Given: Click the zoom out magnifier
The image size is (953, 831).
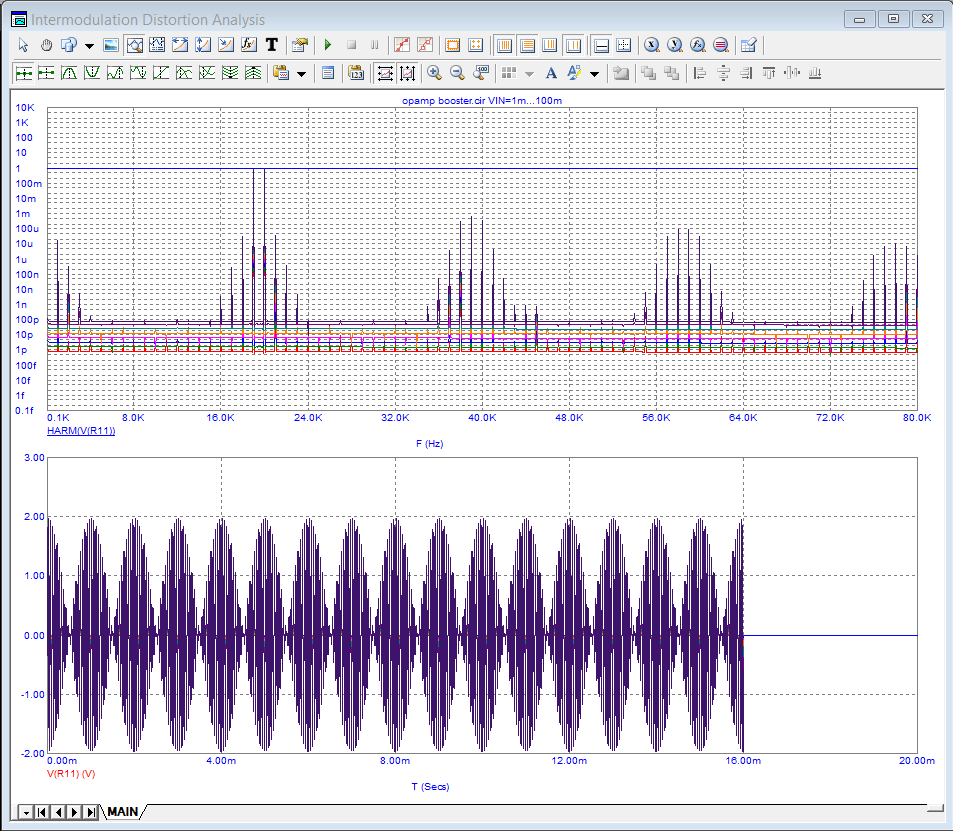Looking at the screenshot, I should [457, 74].
